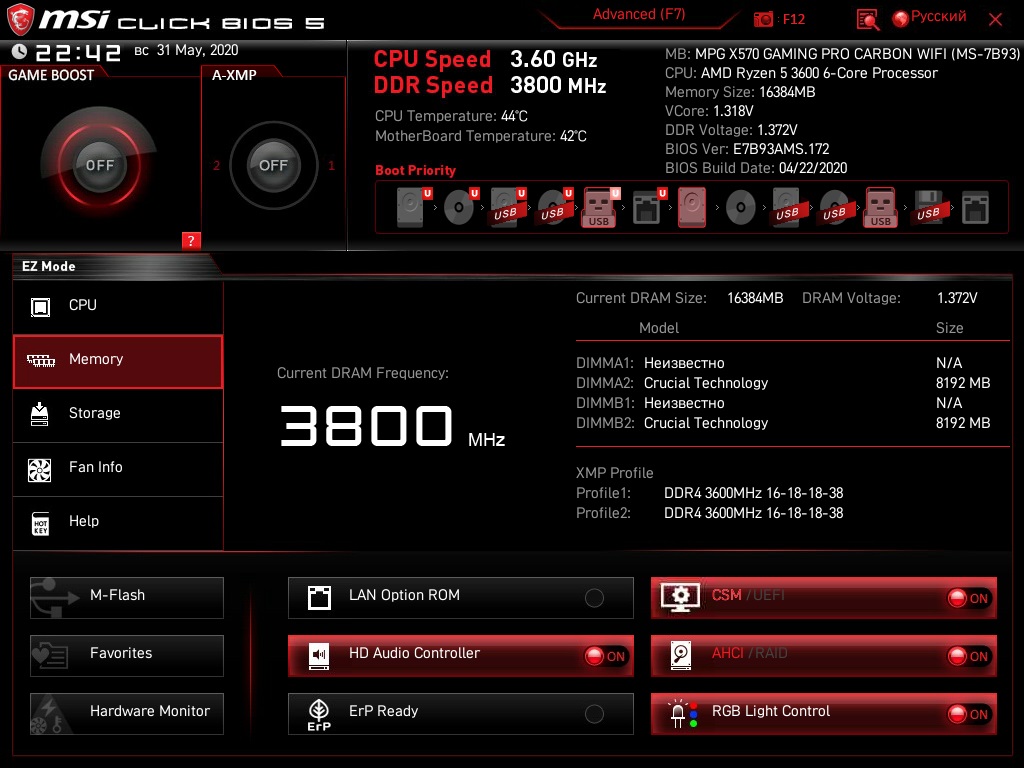Launch the M-Flash utility
The image size is (1024, 768).
(127, 598)
